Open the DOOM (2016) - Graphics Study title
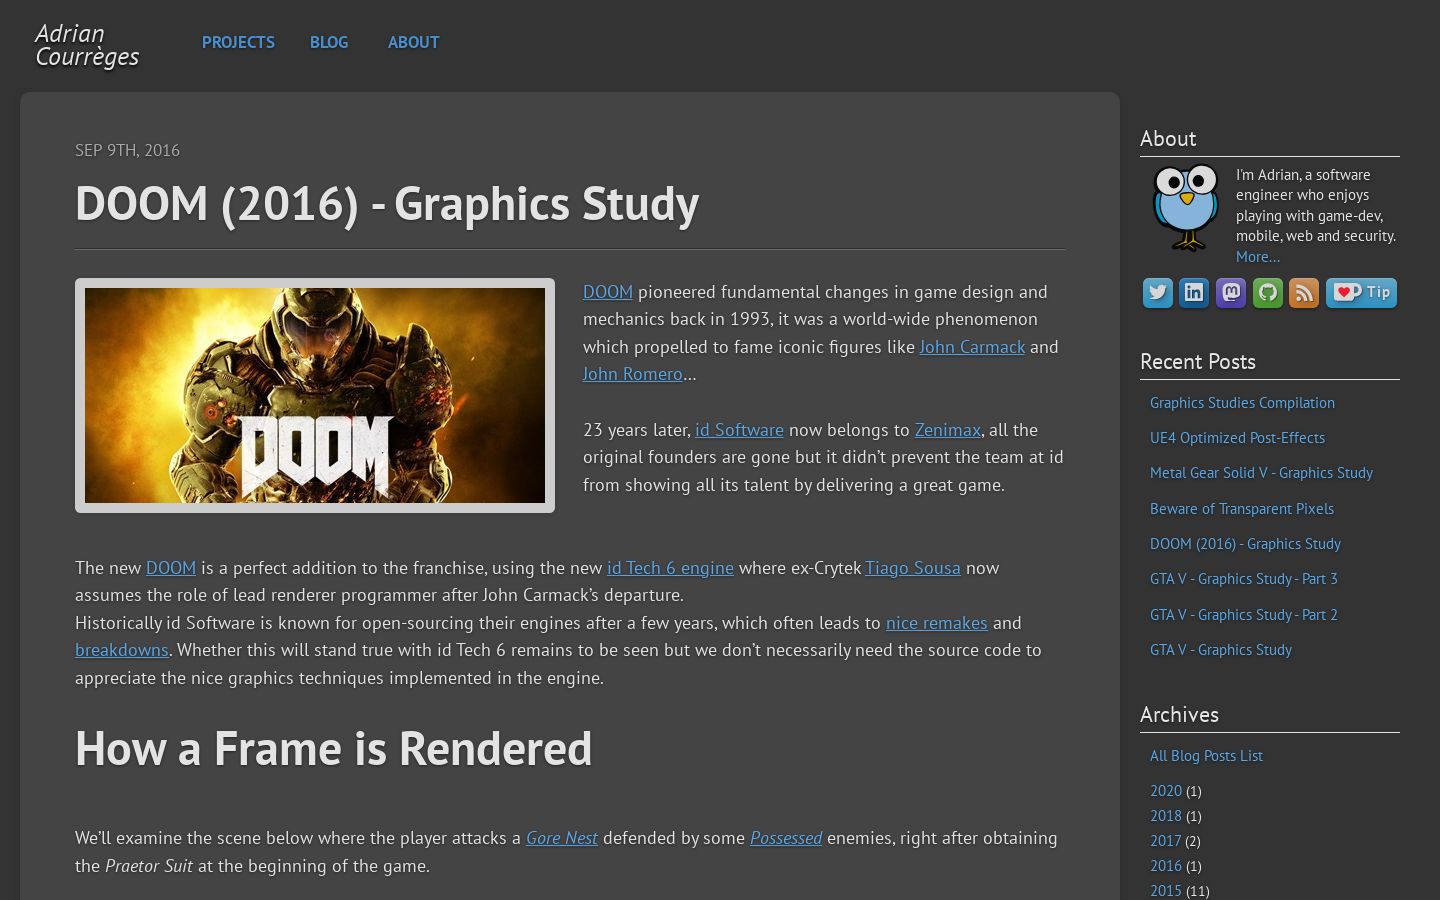This screenshot has width=1440, height=900. pyautogui.click(x=387, y=203)
